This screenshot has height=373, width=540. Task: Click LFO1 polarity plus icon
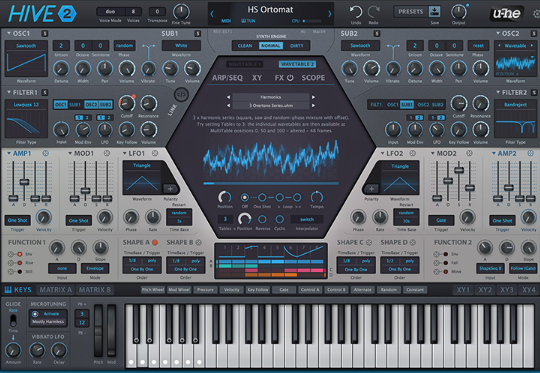[x=170, y=188]
